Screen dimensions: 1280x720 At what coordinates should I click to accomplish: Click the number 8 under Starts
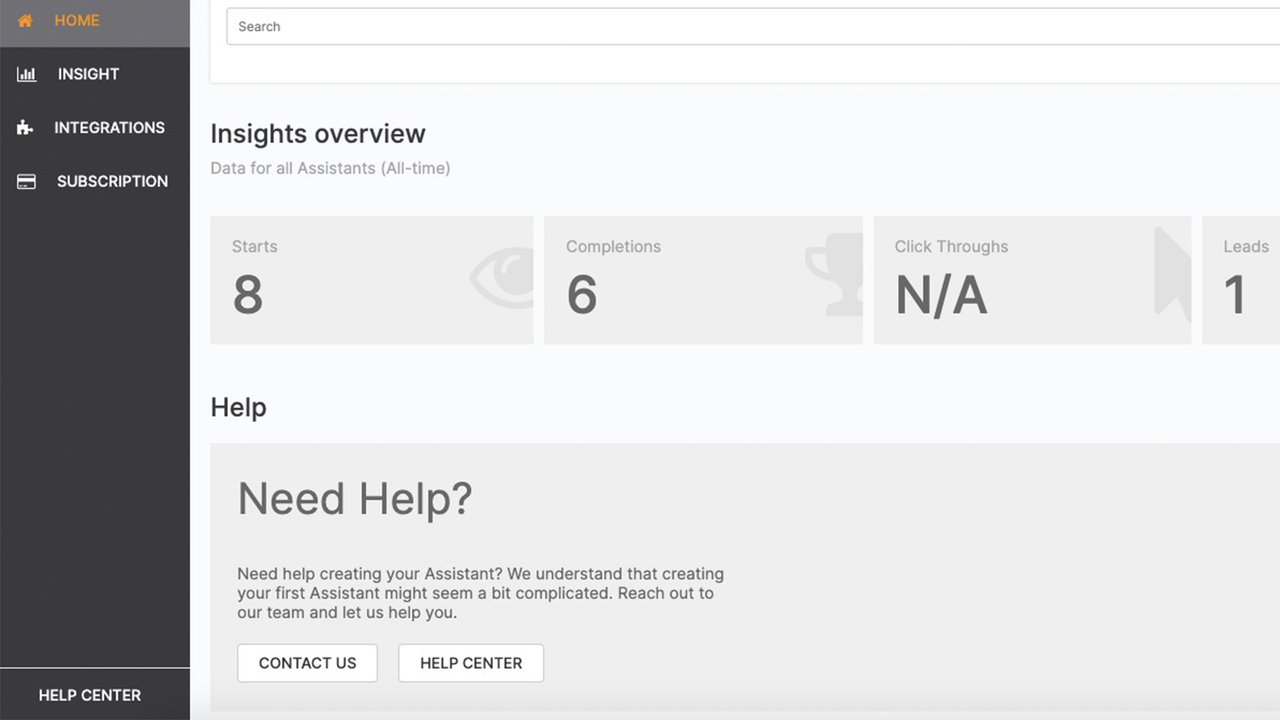pos(248,295)
